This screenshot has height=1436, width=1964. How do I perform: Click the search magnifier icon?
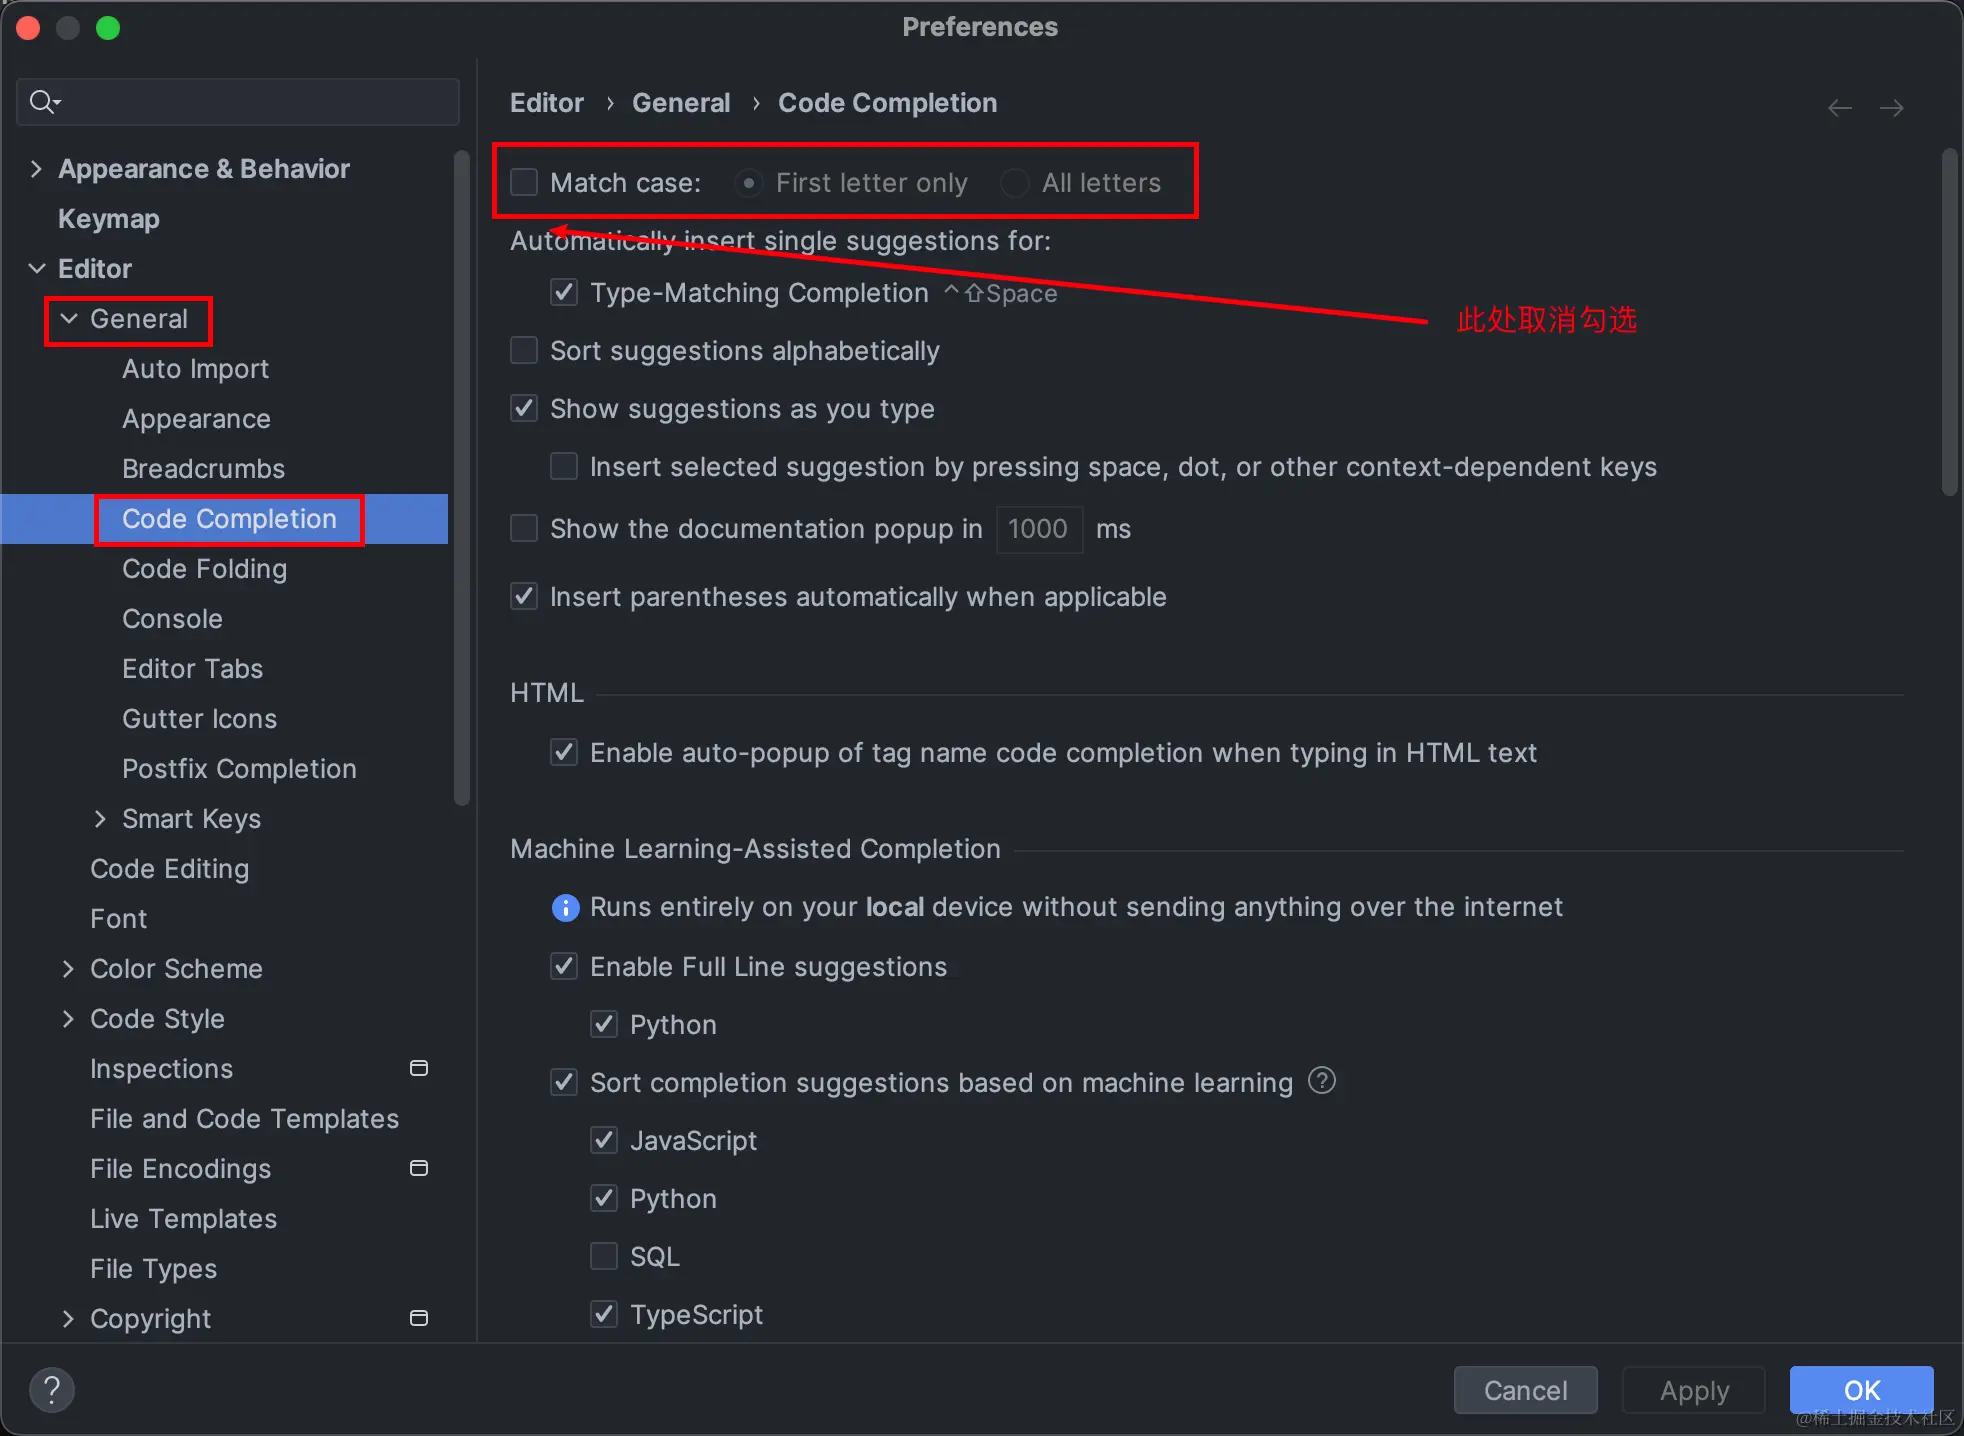pyautogui.click(x=44, y=101)
